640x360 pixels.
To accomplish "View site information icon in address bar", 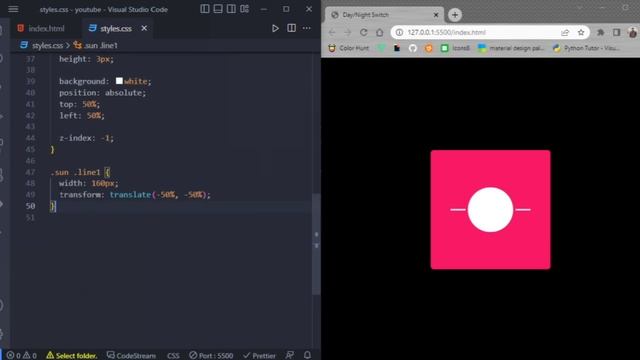I will 399,32.
